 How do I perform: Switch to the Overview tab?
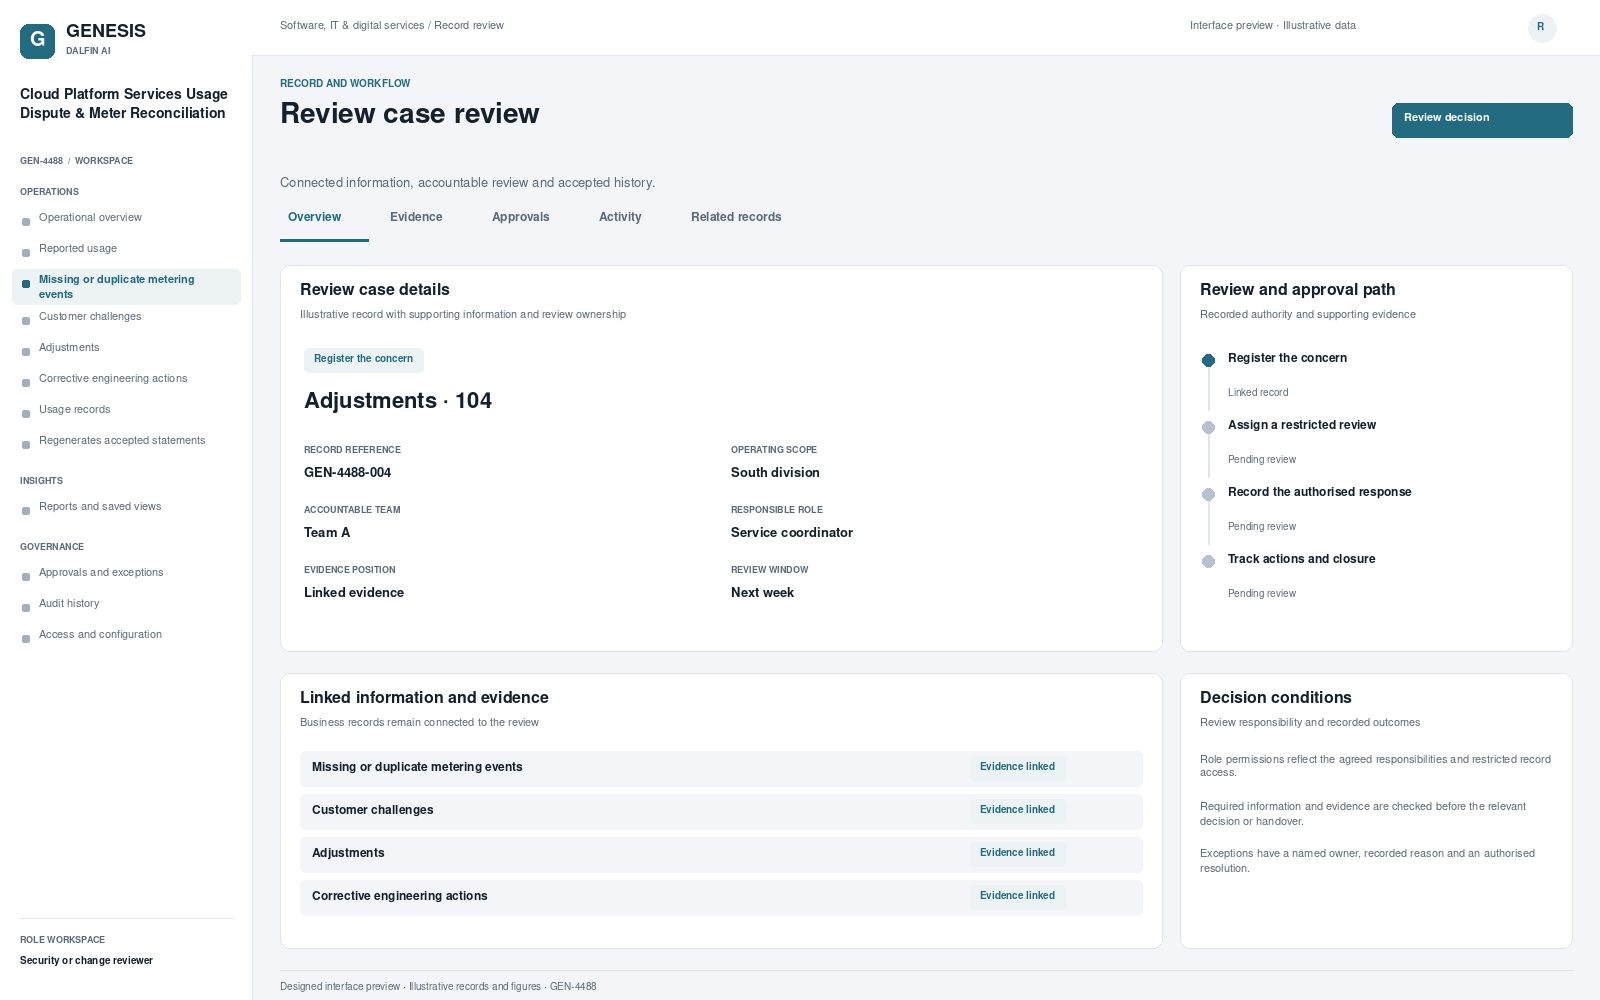coord(314,217)
